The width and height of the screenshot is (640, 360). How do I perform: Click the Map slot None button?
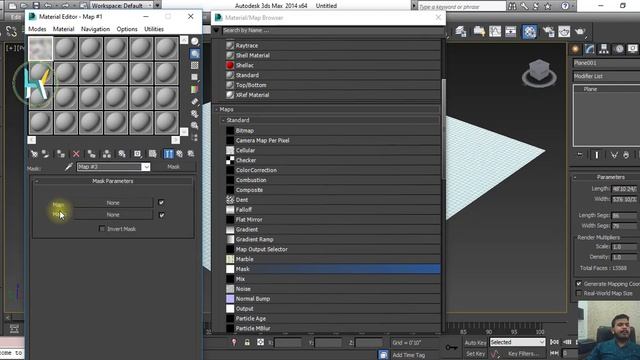tap(113, 203)
